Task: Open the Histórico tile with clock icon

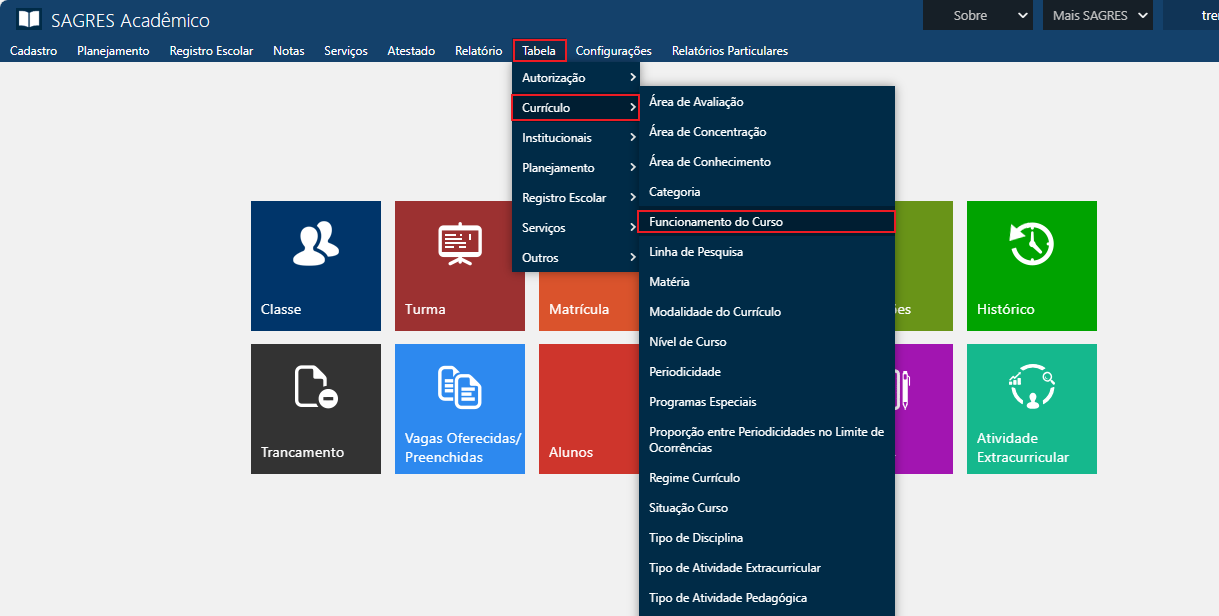Action: click(1031, 265)
